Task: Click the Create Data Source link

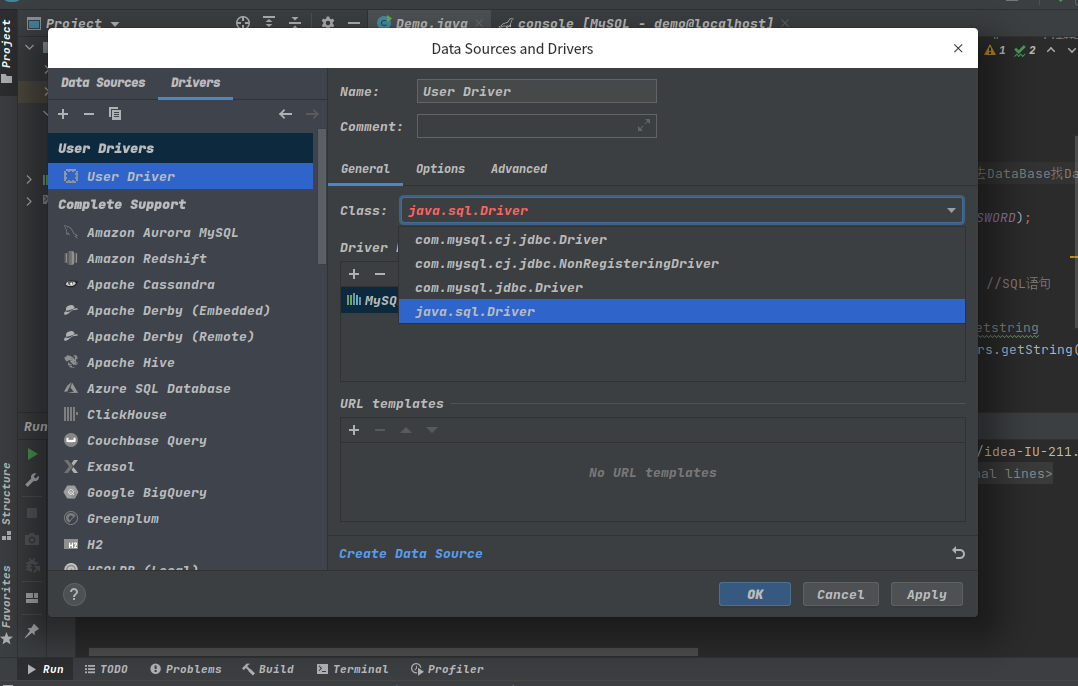Action: click(x=410, y=554)
